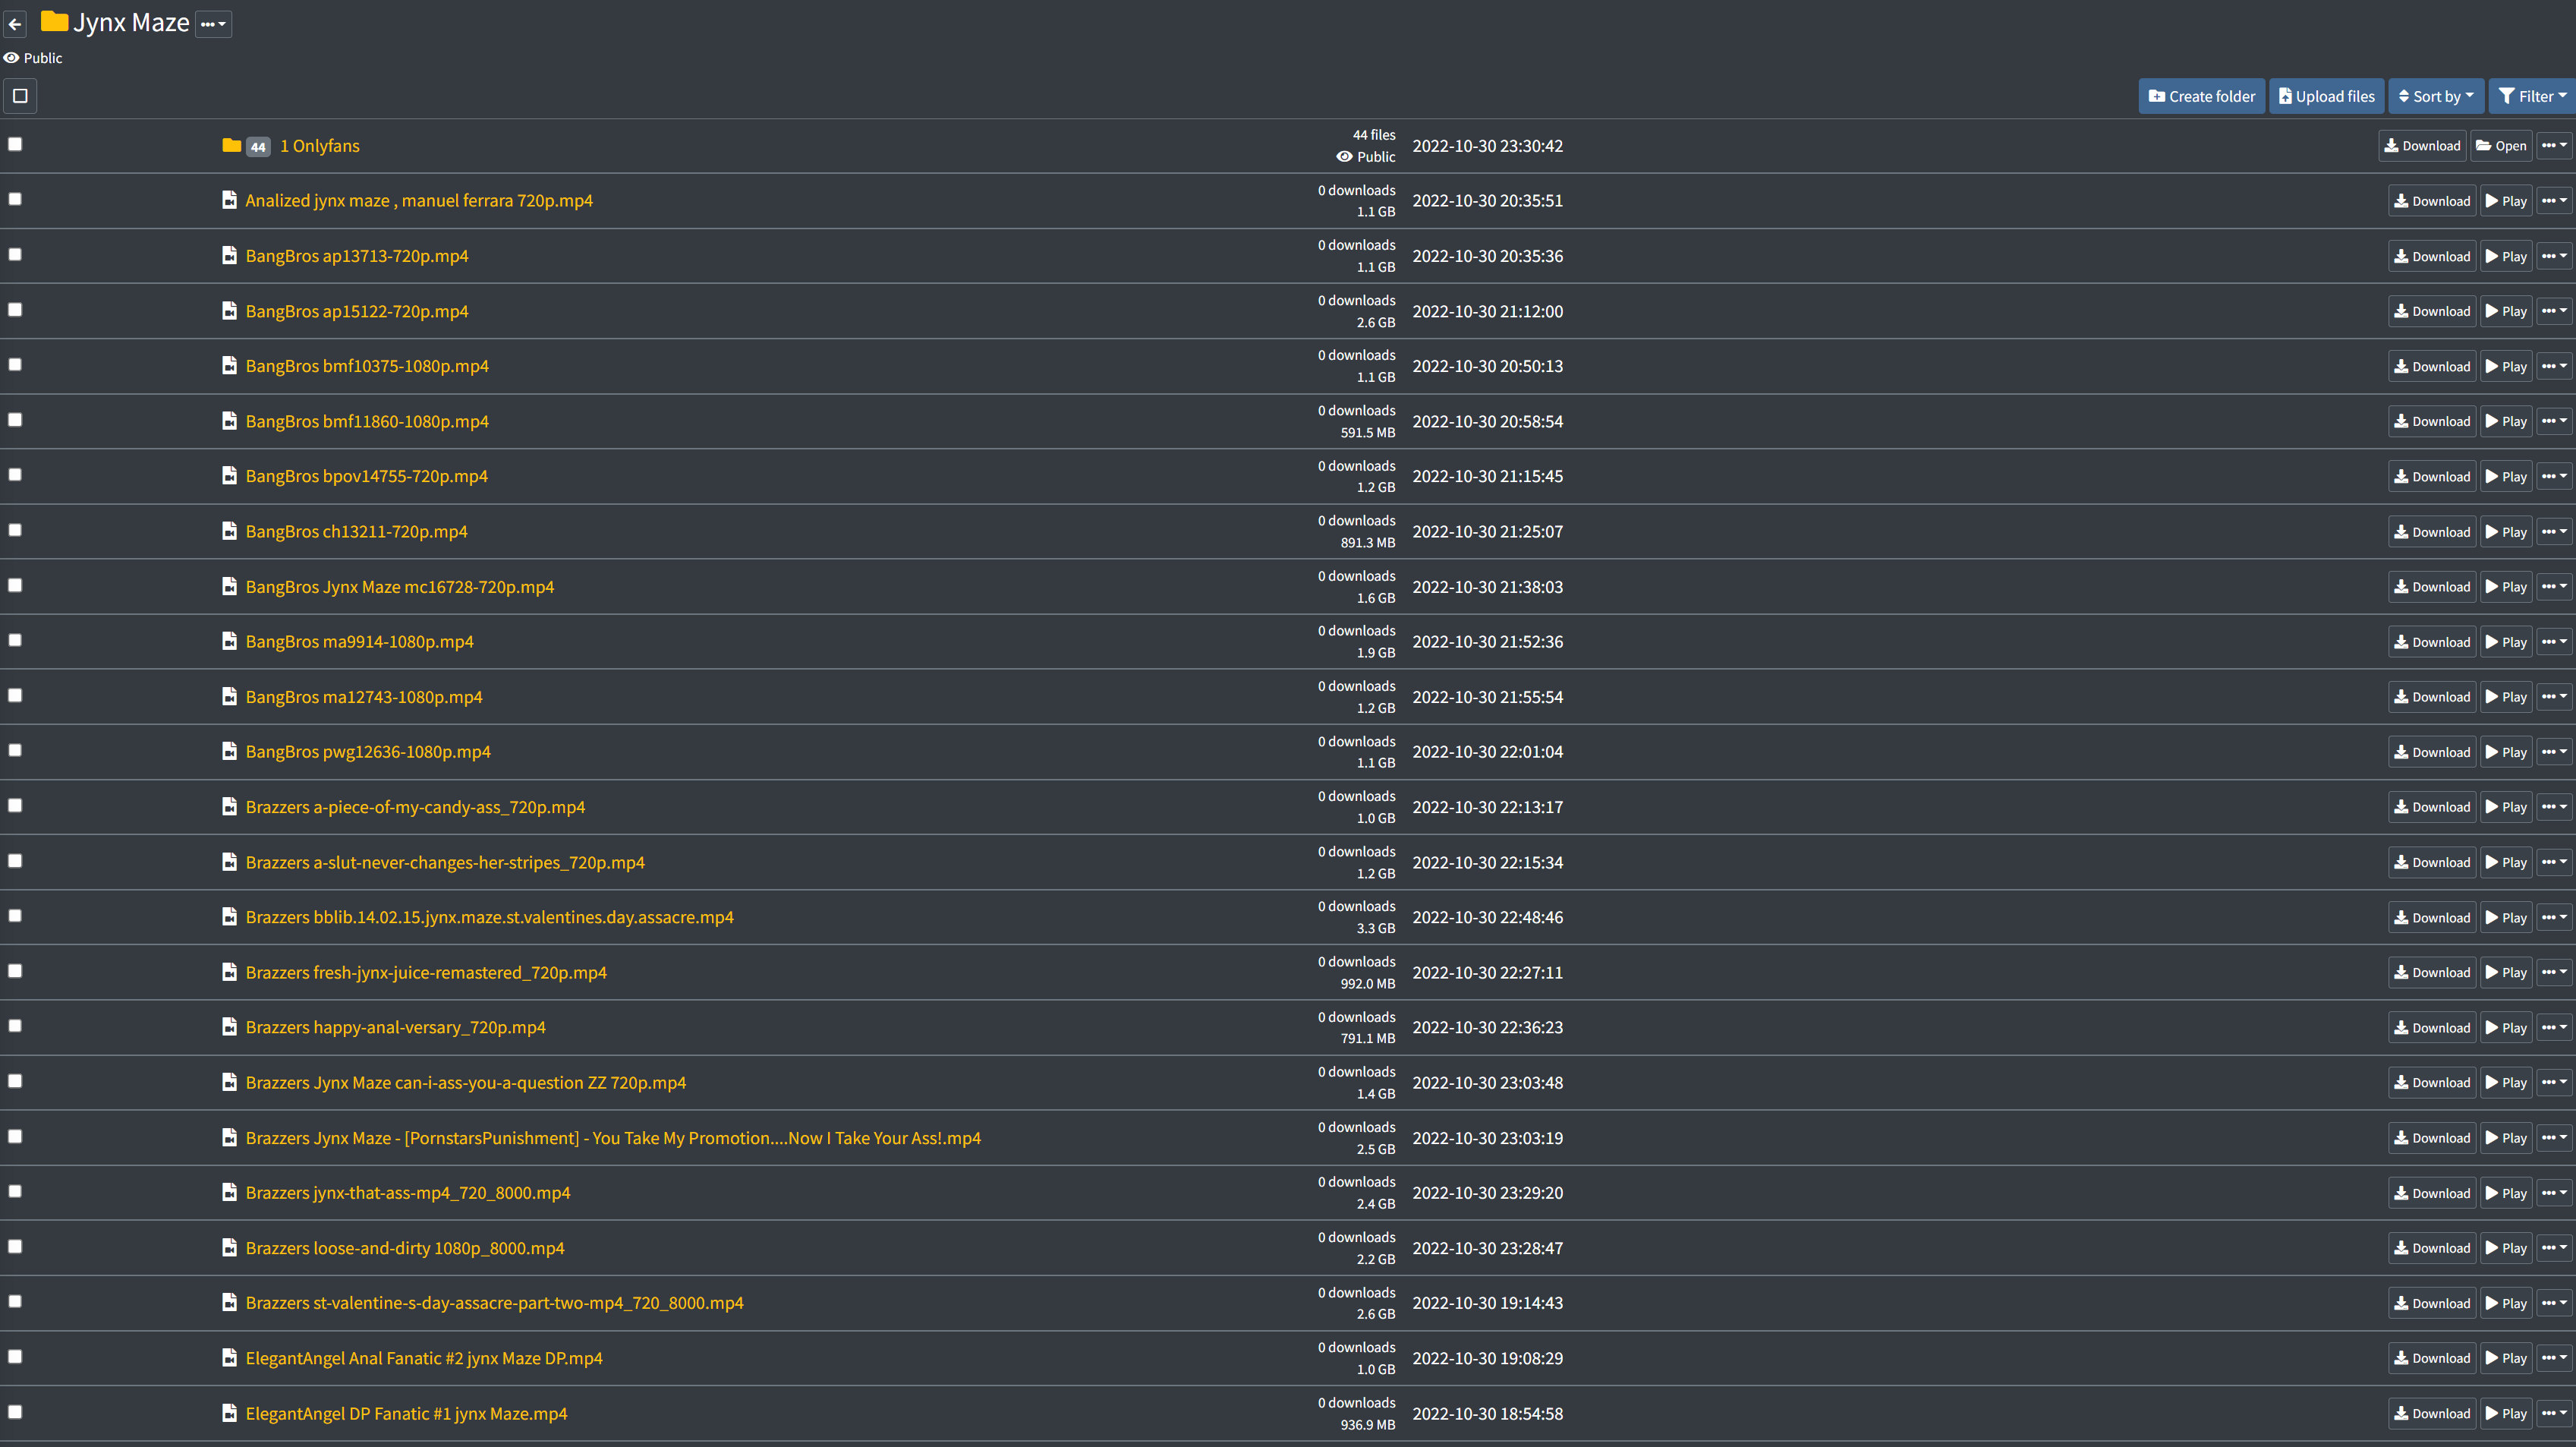This screenshot has height=1447, width=2576.
Task: Download Analized jynx maze manuel ferrara 720p.mp4
Action: (2432, 201)
